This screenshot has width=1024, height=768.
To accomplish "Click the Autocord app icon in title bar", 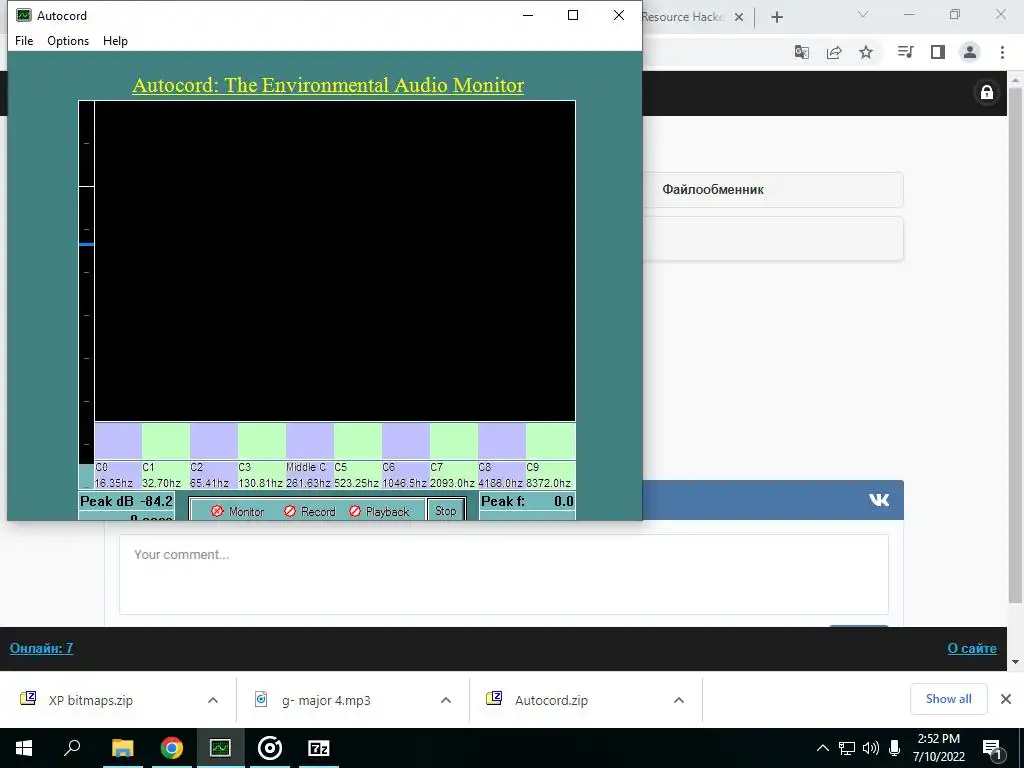I will point(24,15).
